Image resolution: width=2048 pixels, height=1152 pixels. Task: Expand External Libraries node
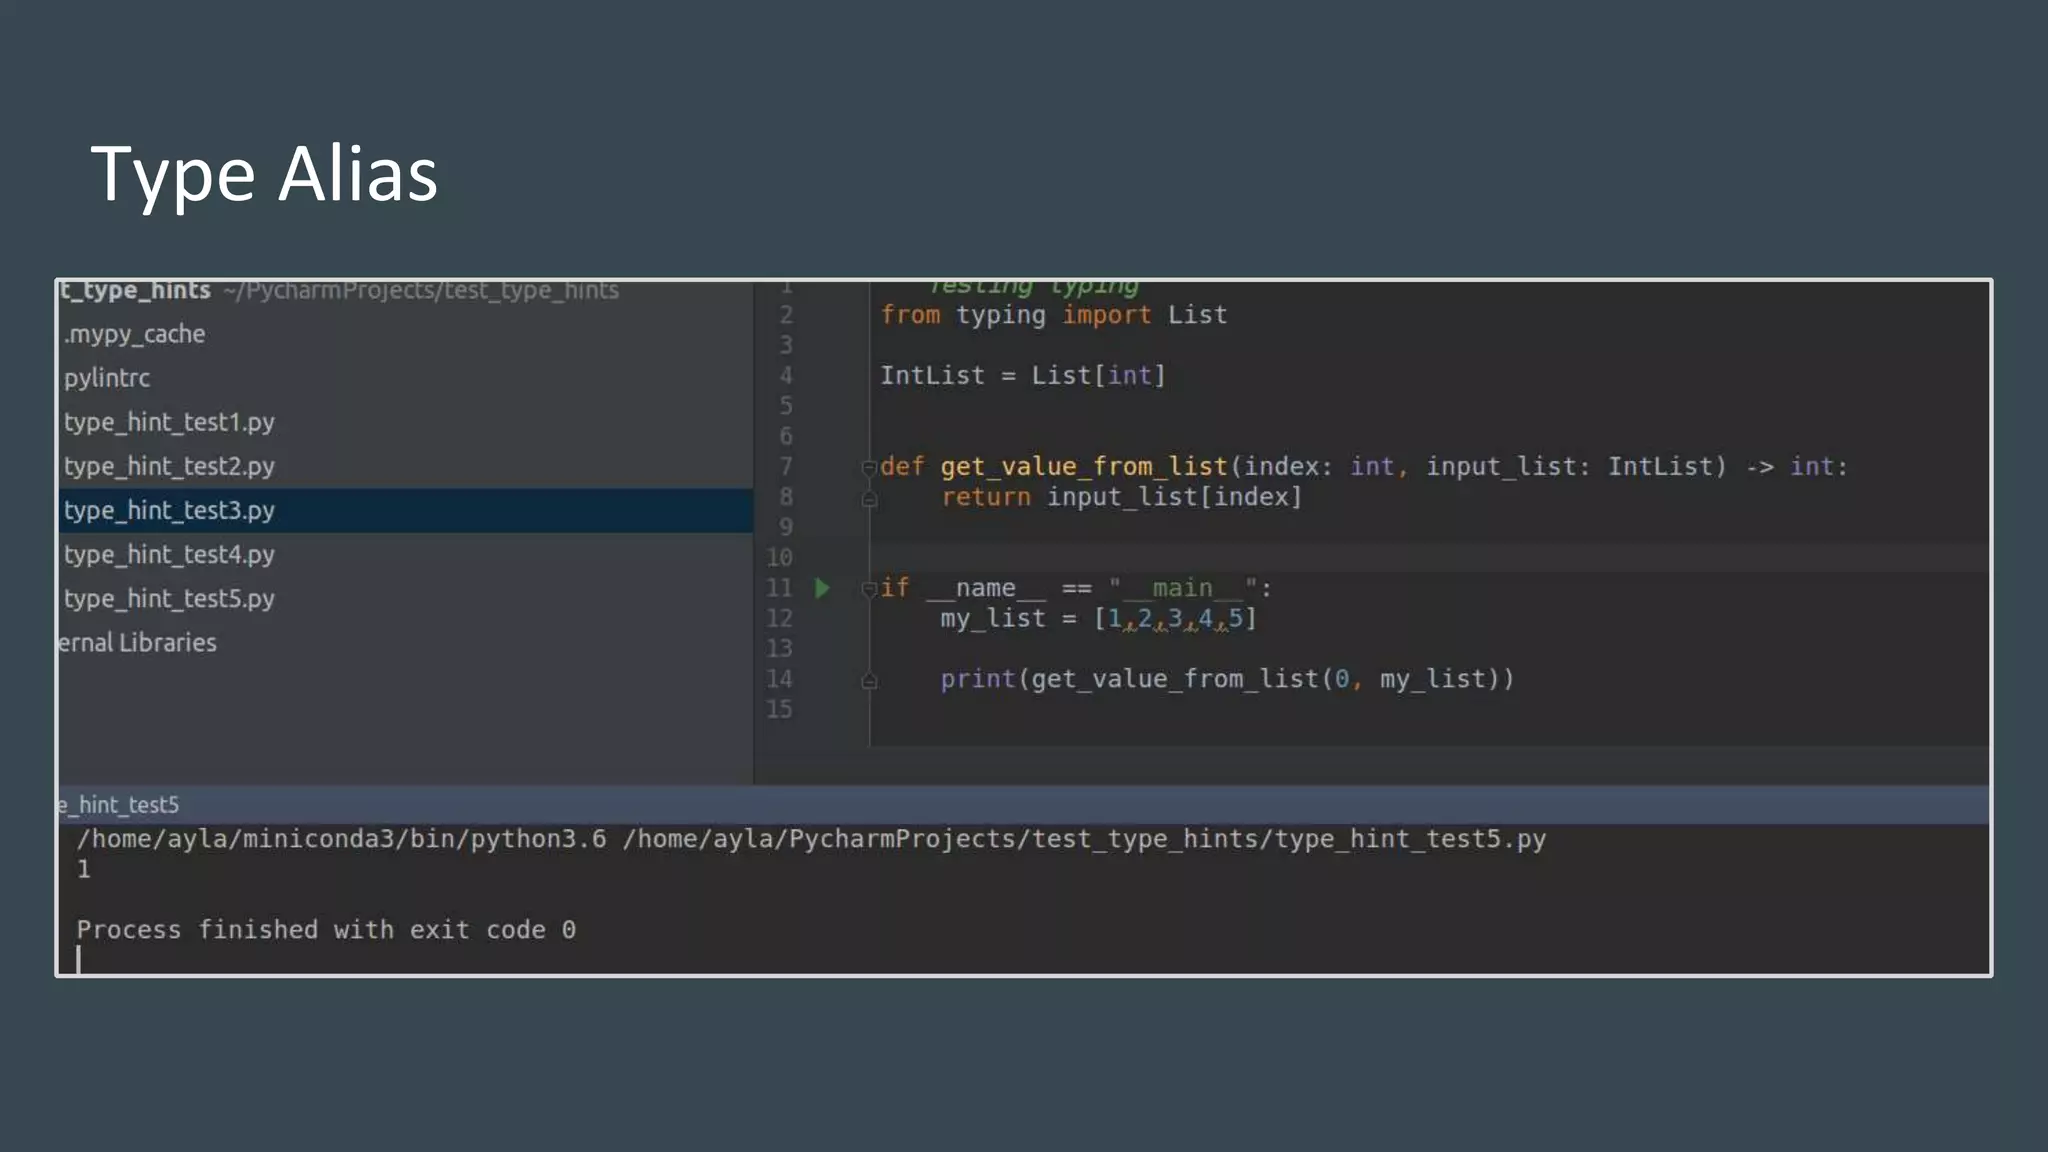(x=137, y=643)
